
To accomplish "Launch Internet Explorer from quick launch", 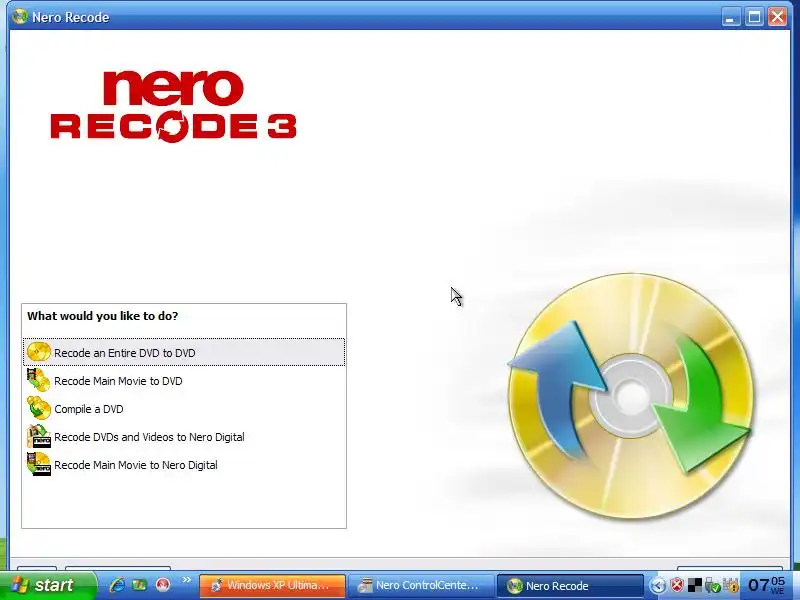I will [x=117, y=585].
